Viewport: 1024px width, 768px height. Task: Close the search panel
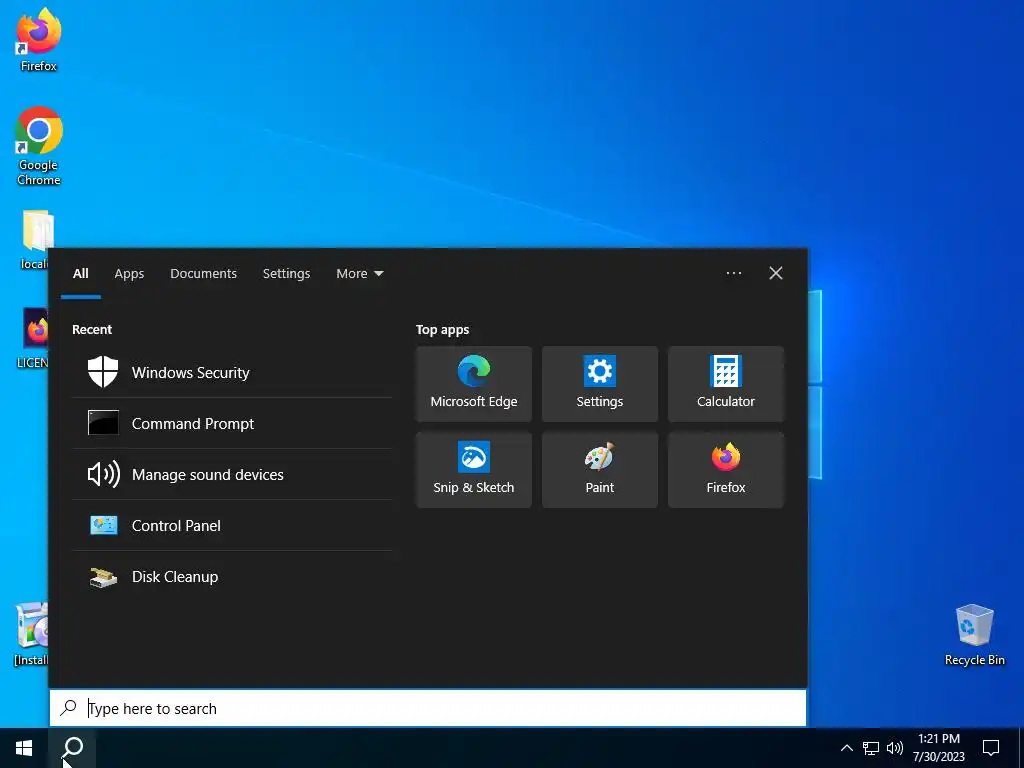coord(775,273)
